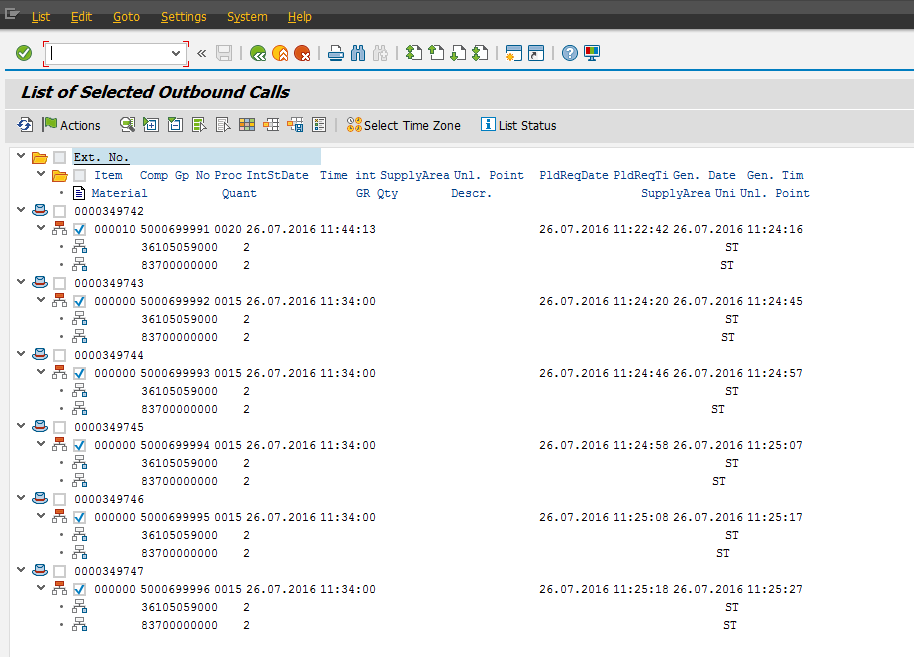The height and width of the screenshot is (657, 914).
Task: Click the Find binoculars icon
Action: click(358, 54)
